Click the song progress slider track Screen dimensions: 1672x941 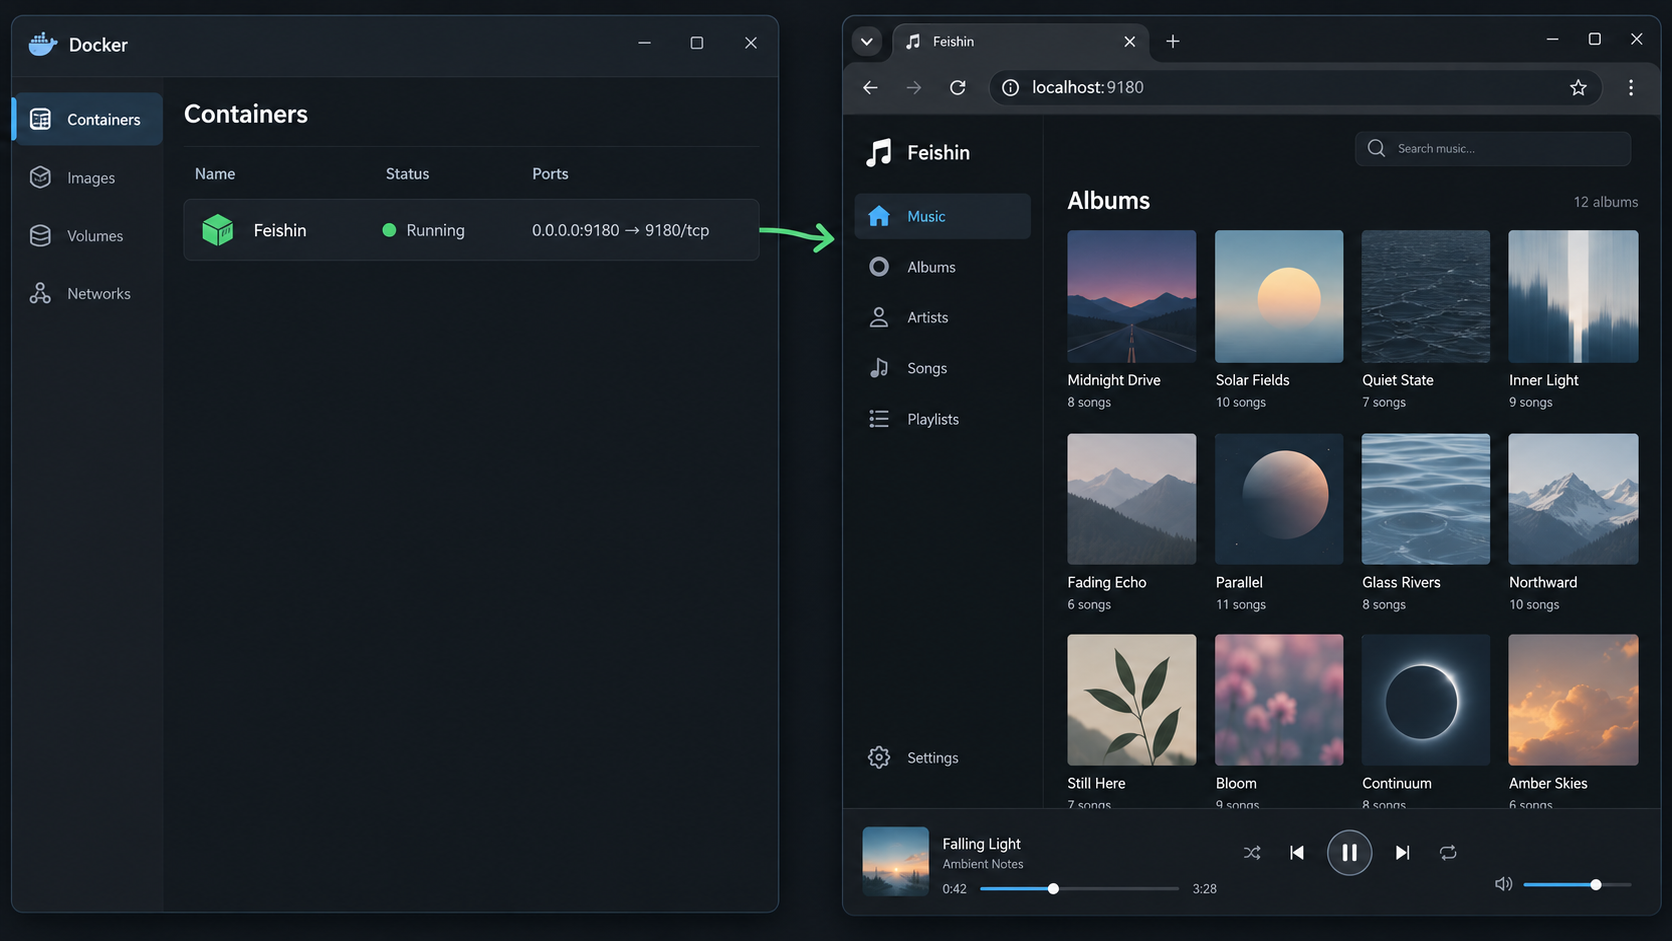pos(1079,889)
